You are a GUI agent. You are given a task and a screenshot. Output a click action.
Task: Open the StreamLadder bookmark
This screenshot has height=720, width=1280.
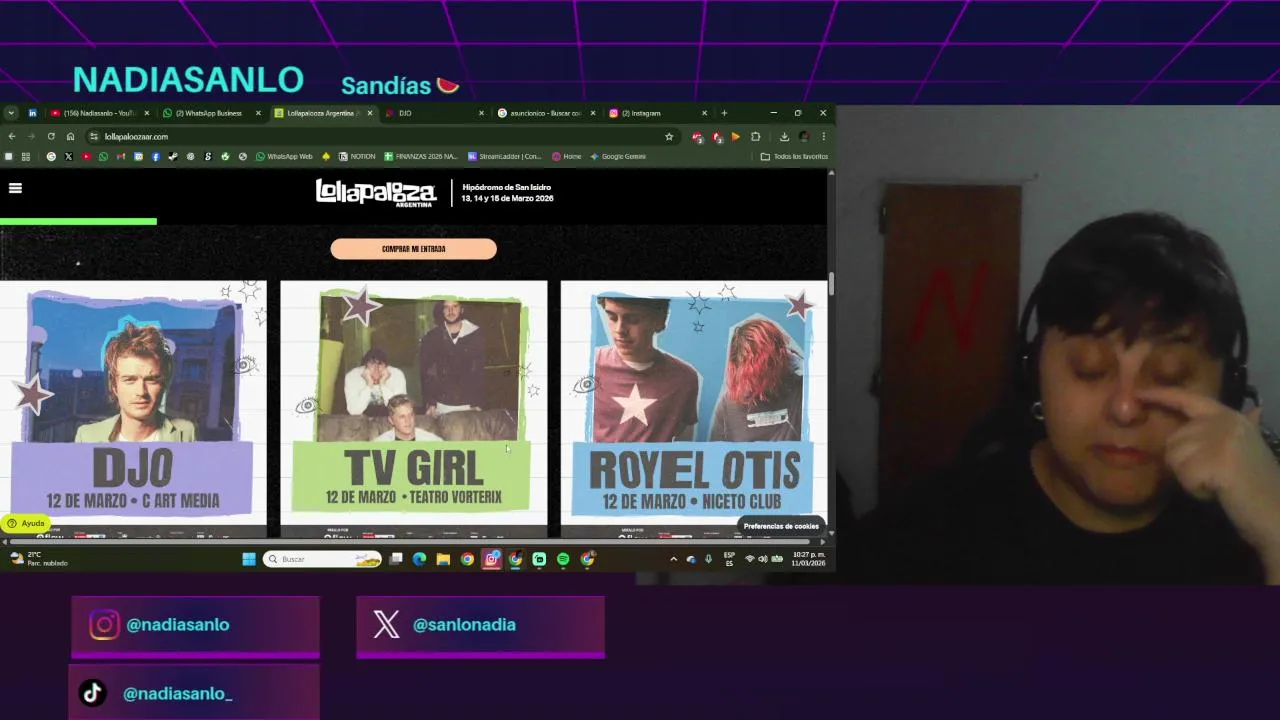[x=505, y=156]
